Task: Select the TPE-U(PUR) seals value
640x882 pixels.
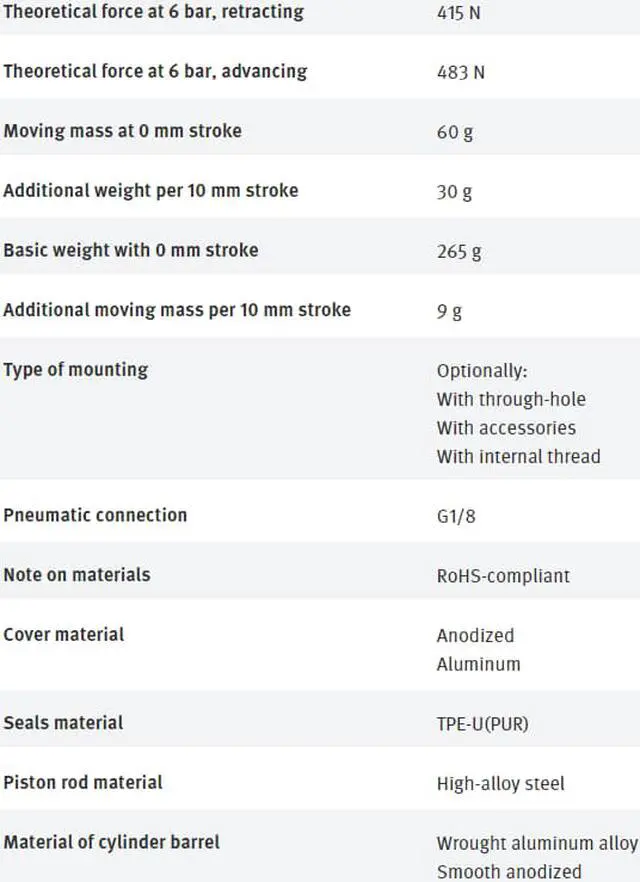Action: [482, 723]
